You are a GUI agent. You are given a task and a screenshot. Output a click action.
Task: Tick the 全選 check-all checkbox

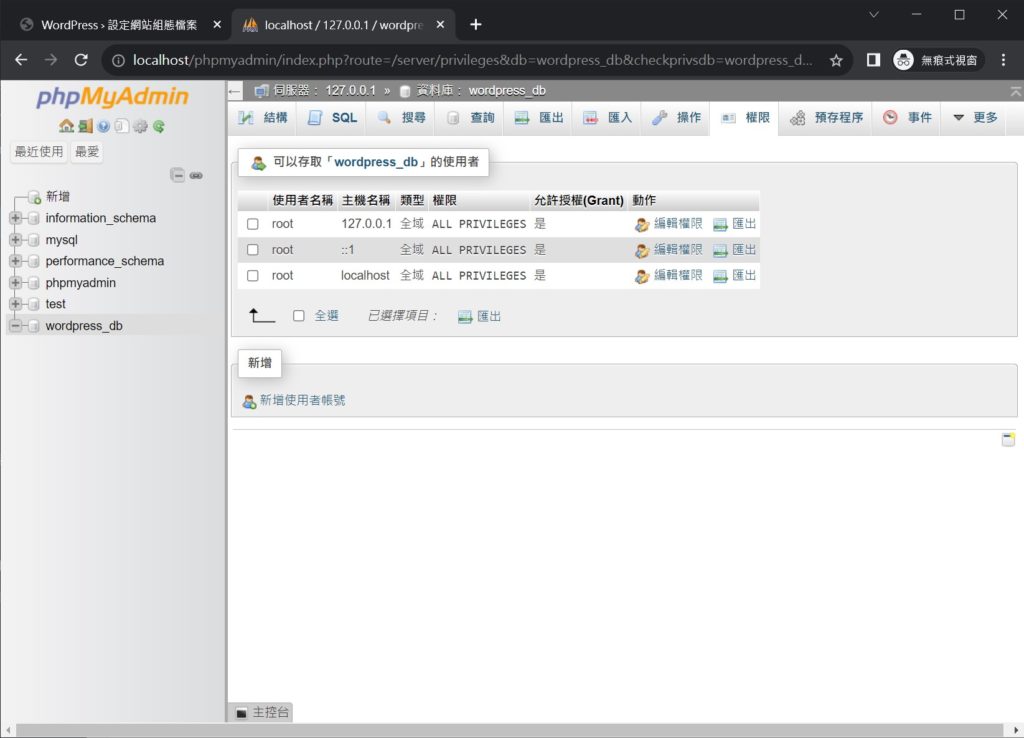tap(298, 316)
